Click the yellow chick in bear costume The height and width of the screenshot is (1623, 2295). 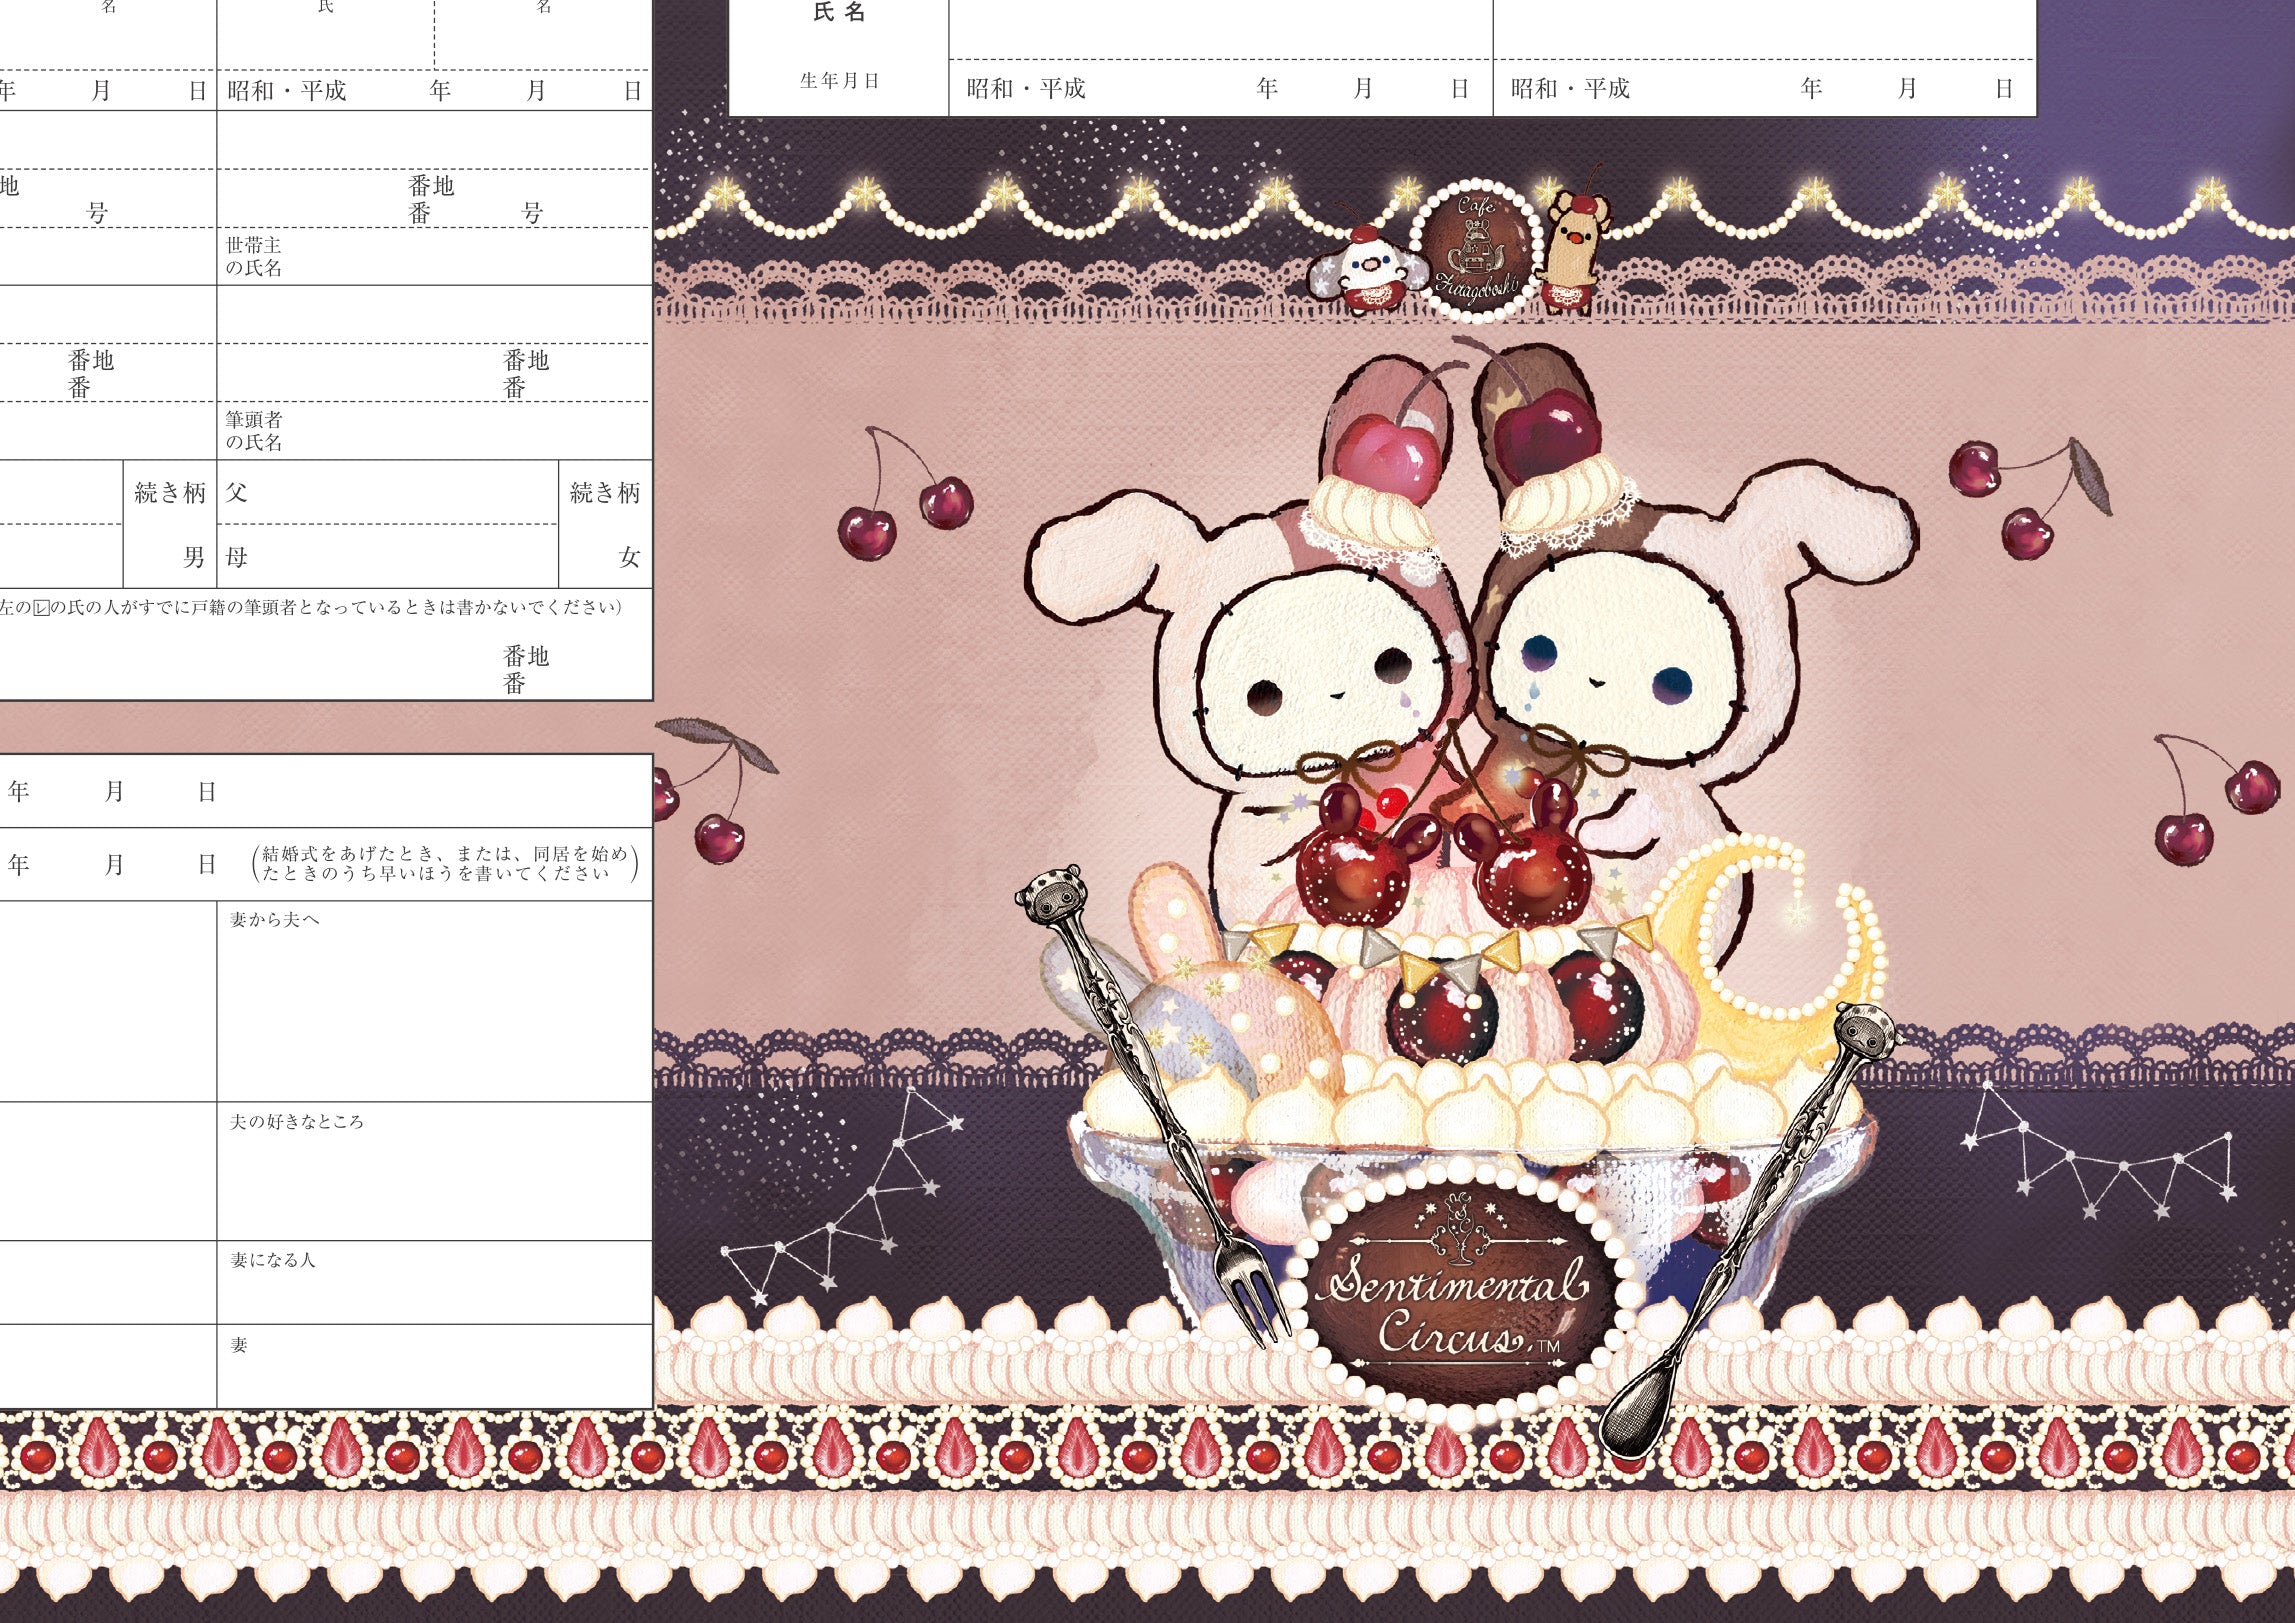[1572, 250]
